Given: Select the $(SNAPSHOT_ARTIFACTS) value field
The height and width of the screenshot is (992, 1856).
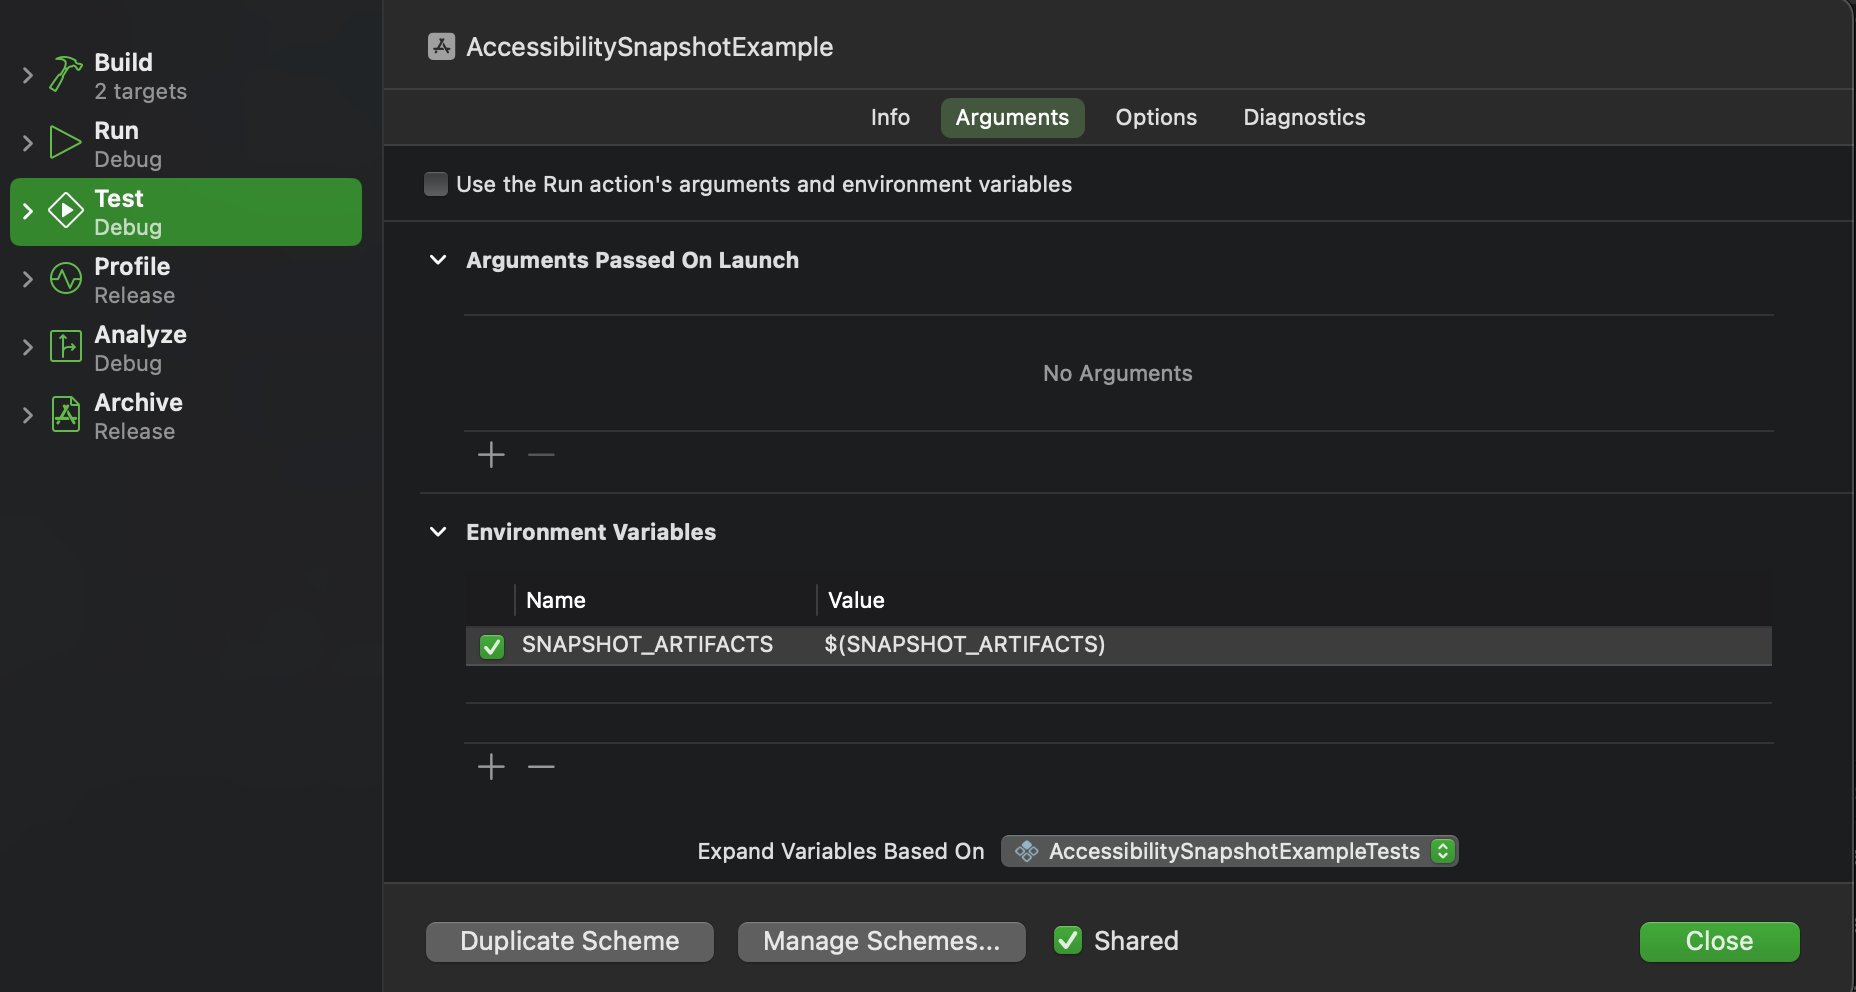Looking at the screenshot, I should tap(965, 645).
